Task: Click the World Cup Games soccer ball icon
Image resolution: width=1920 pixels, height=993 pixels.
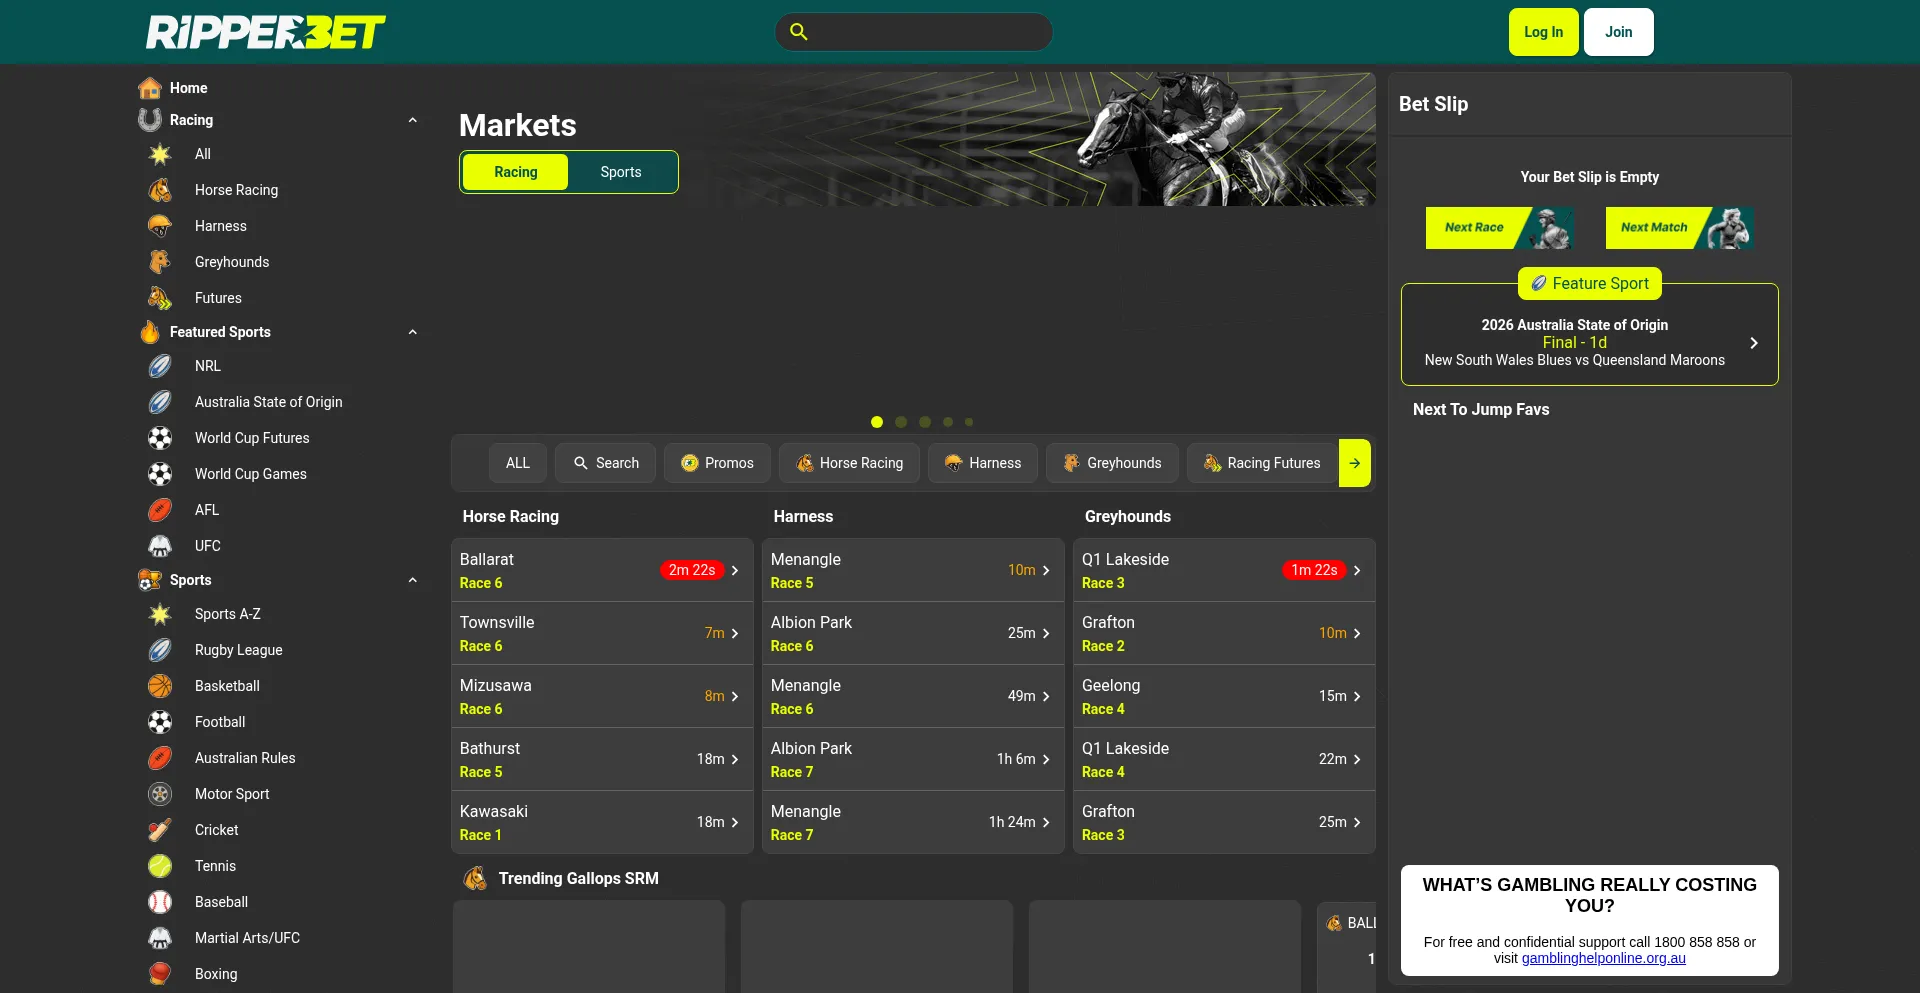Action: click(160, 474)
